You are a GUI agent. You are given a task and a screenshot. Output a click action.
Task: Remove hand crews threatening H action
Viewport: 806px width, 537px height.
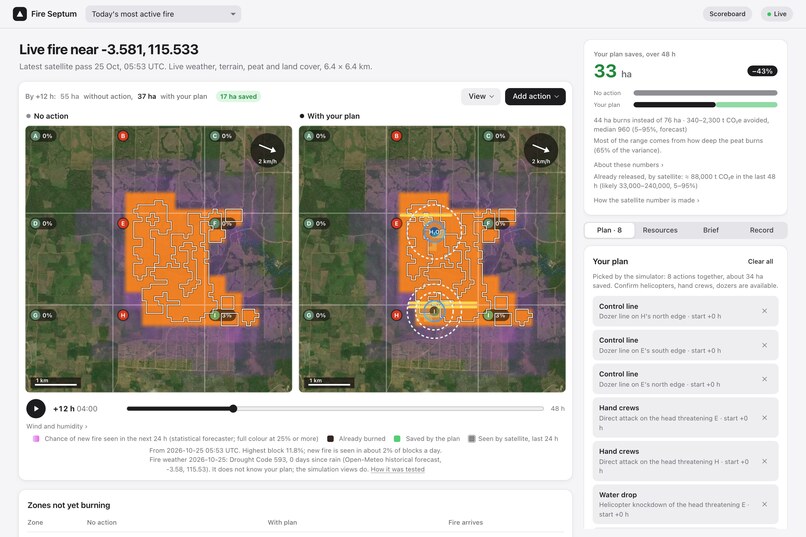pos(764,461)
